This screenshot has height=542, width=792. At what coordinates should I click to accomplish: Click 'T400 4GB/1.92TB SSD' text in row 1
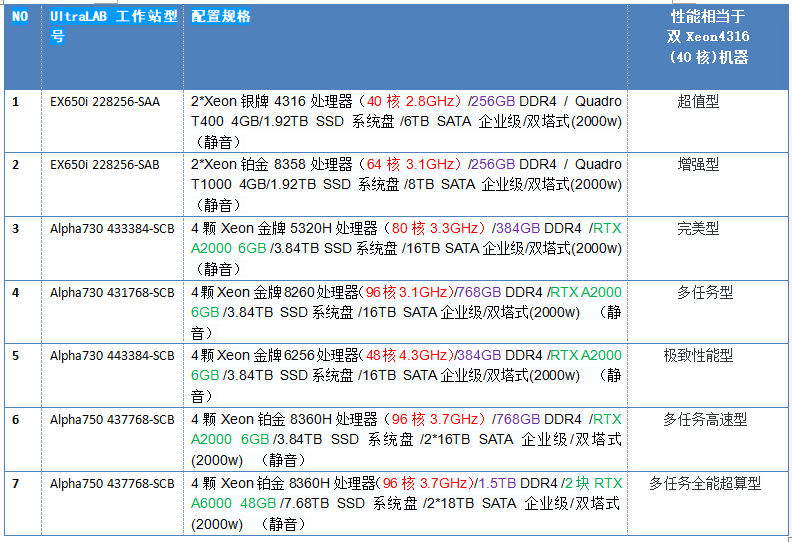click(267, 122)
